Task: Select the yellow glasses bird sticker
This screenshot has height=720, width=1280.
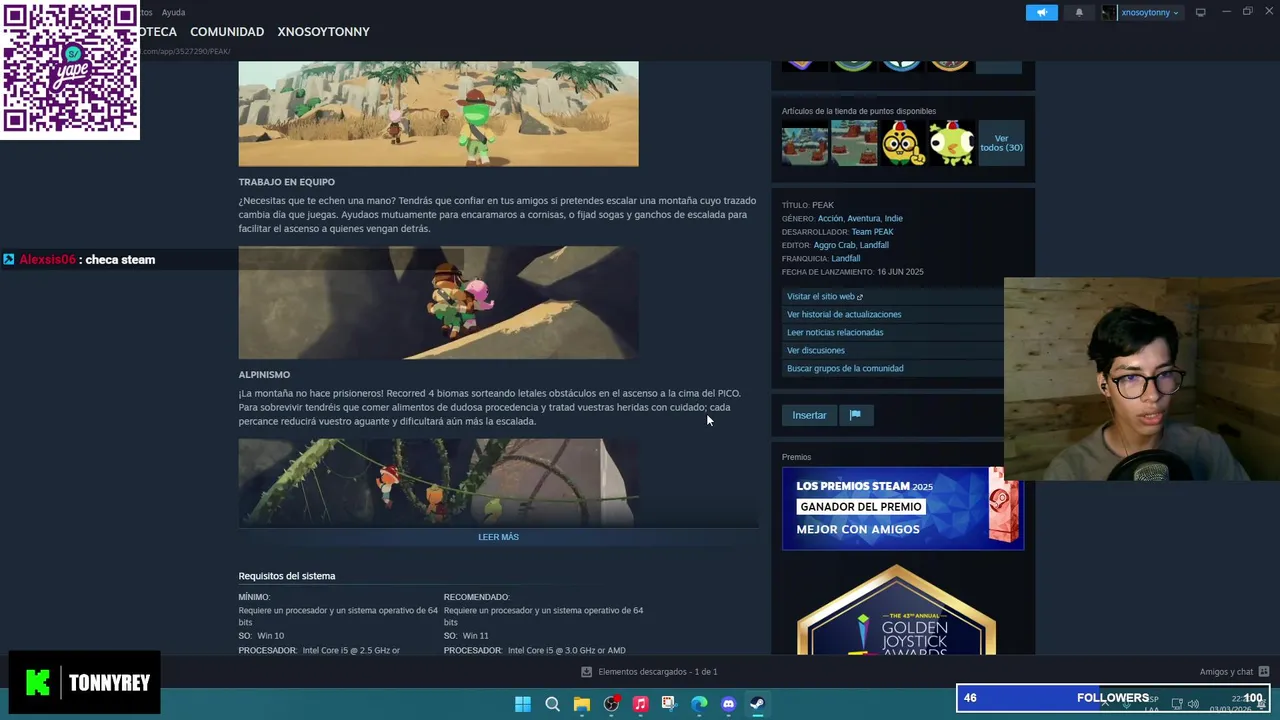Action: pyautogui.click(x=903, y=143)
